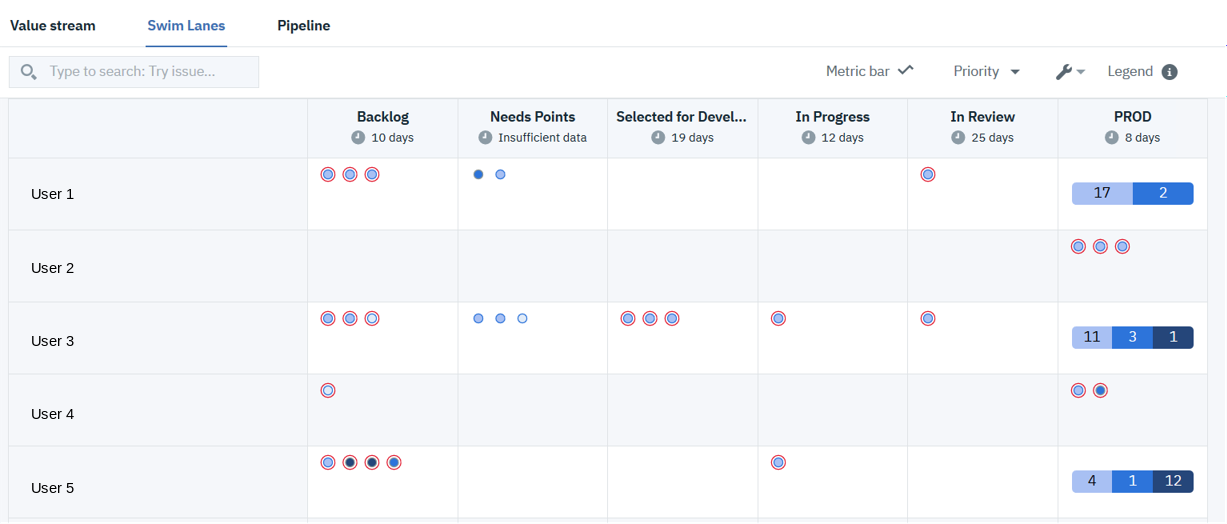Expand the wrench menu dropdown arrow
The image size is (1227, 524).
click(x=1081, y=73)
